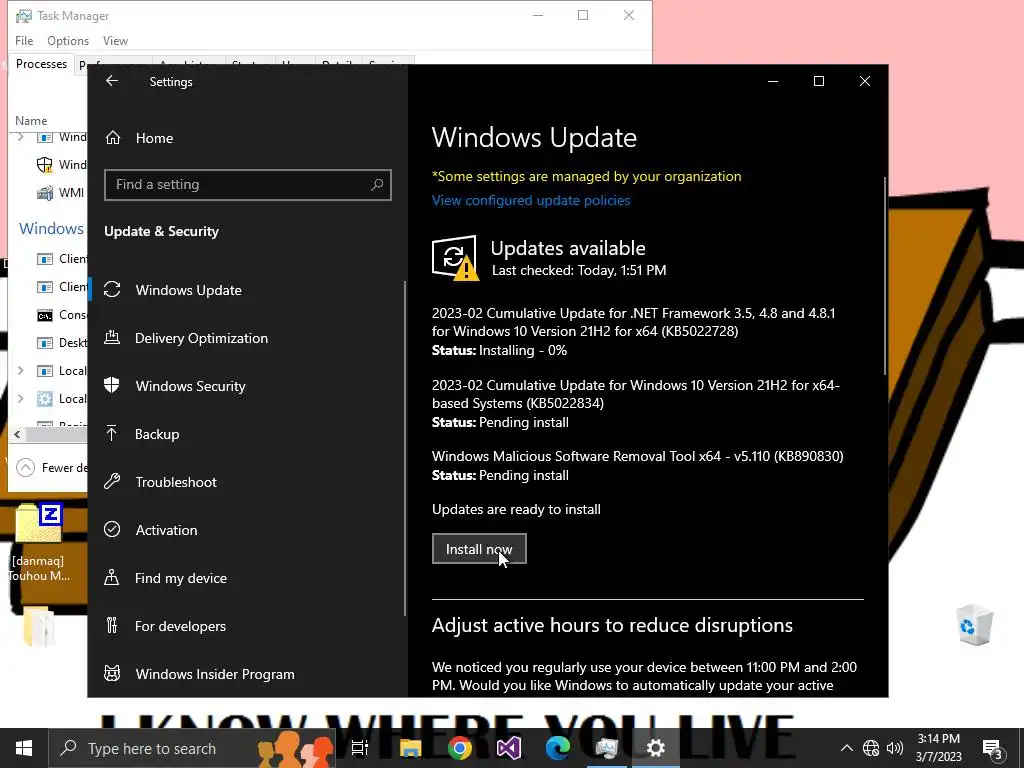Sort Task Manager by Name column

tap(31, 121)
